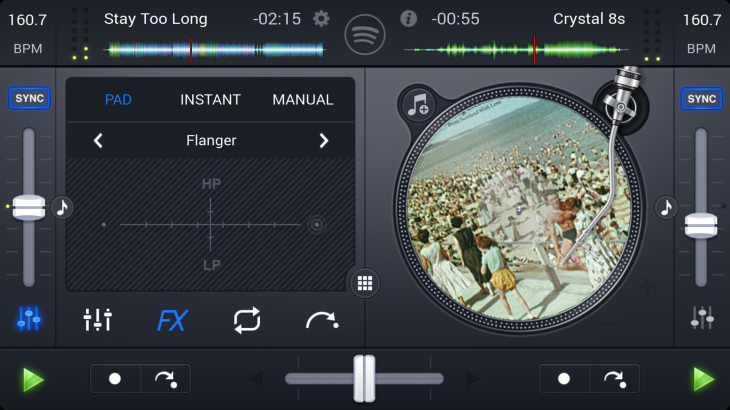Open track info icon for Crystal 8s

click(x=408, y=19)
